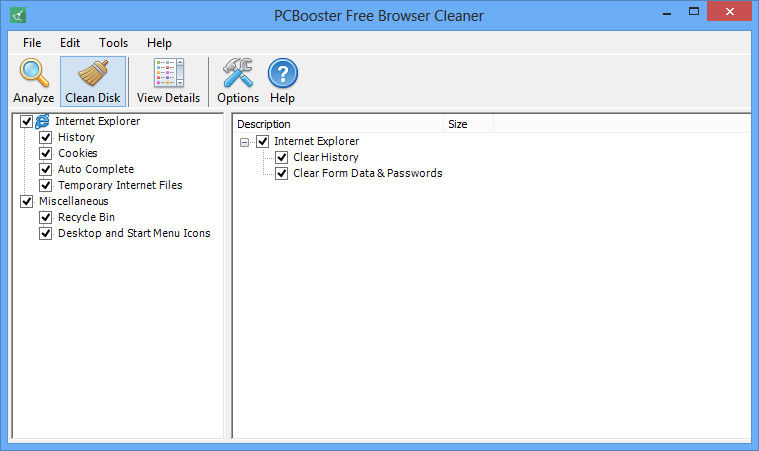
Task: Toggle the Clear History checkbox
Action: coord(282,157)
